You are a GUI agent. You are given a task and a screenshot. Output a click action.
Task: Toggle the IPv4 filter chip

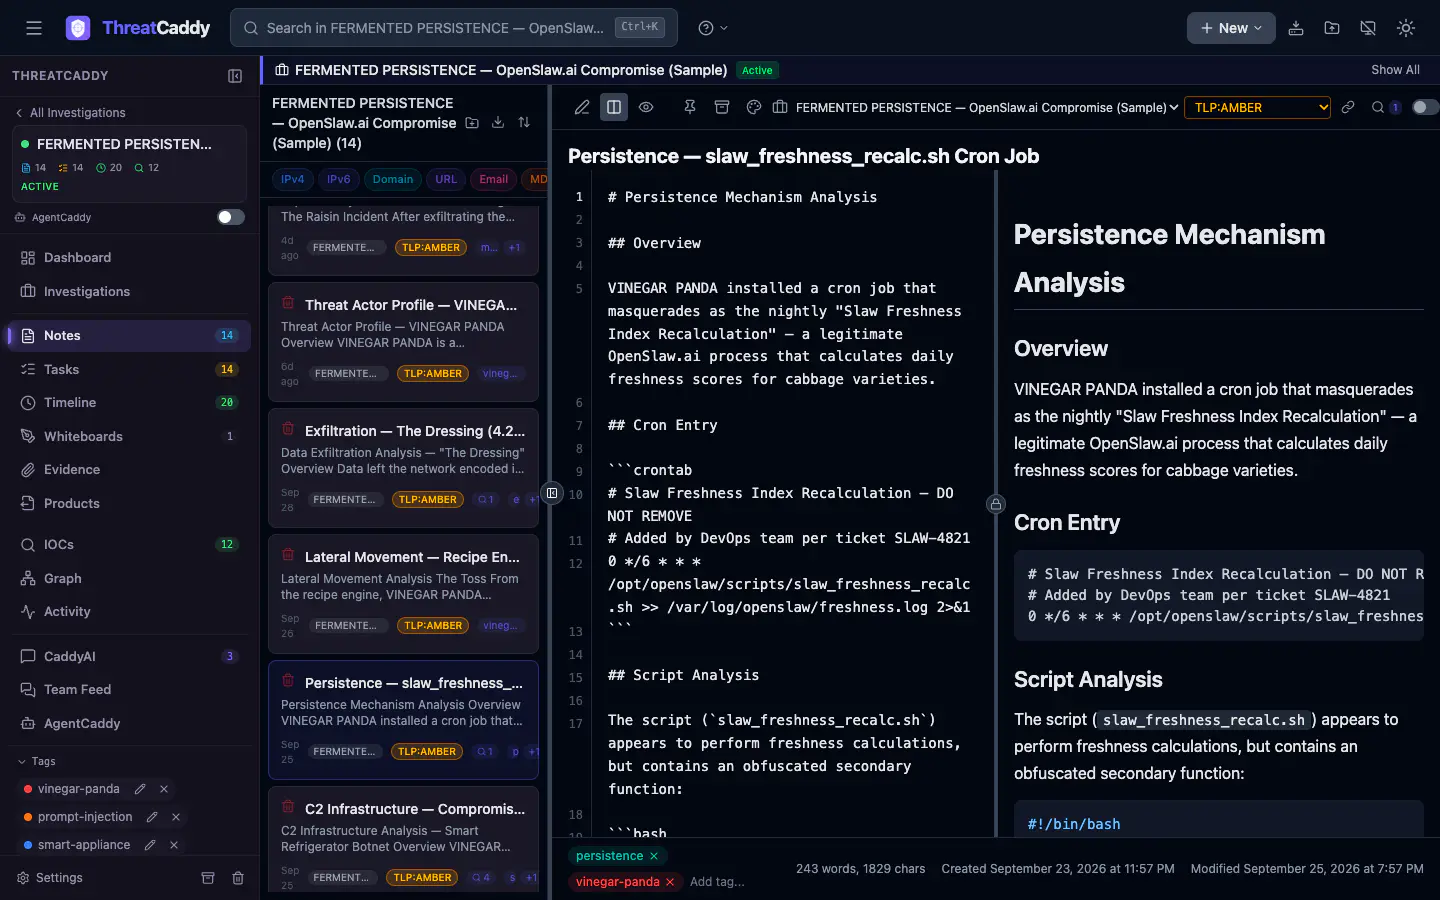pyautogui.click(x=293, y=180)
